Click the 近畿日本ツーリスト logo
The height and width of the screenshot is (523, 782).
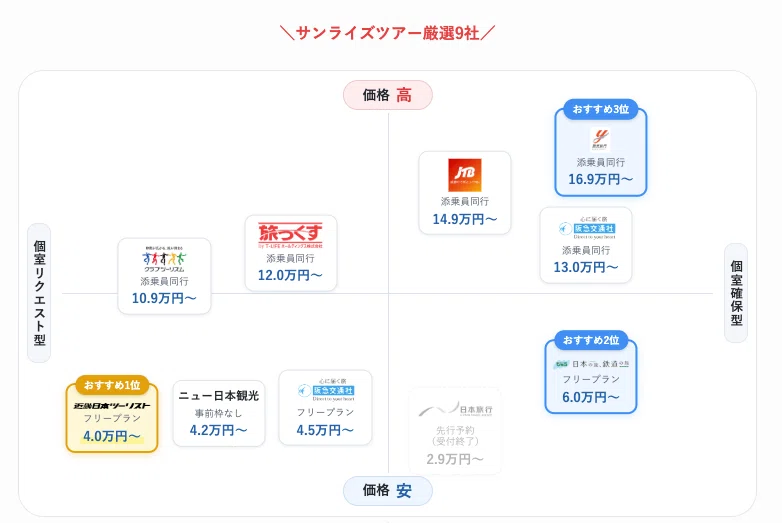tap(112, 405)
